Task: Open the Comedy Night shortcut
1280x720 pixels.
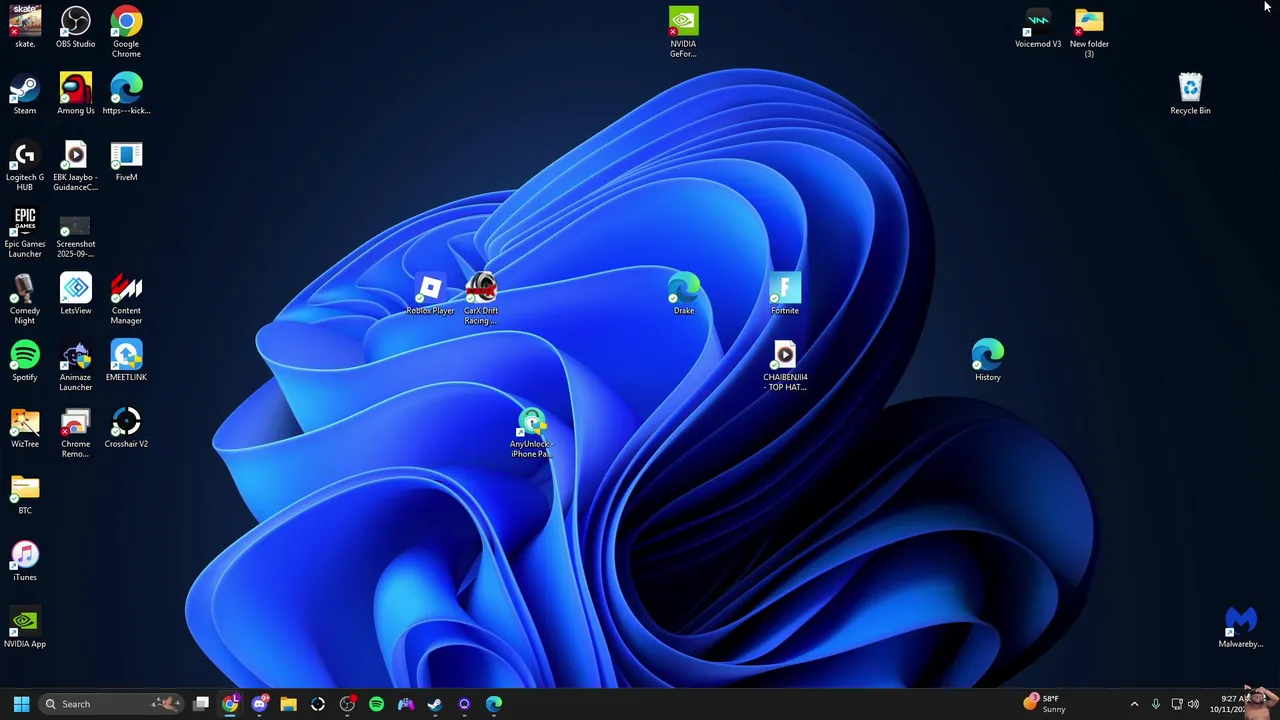Action: pyautogui.click(x=25, y=300)
